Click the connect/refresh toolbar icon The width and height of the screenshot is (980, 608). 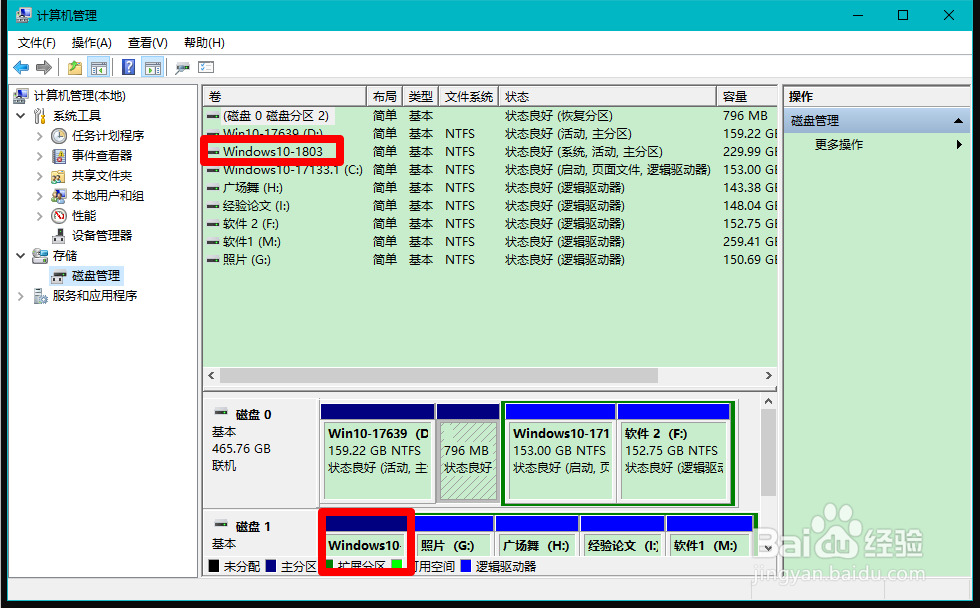click(182, 67)
